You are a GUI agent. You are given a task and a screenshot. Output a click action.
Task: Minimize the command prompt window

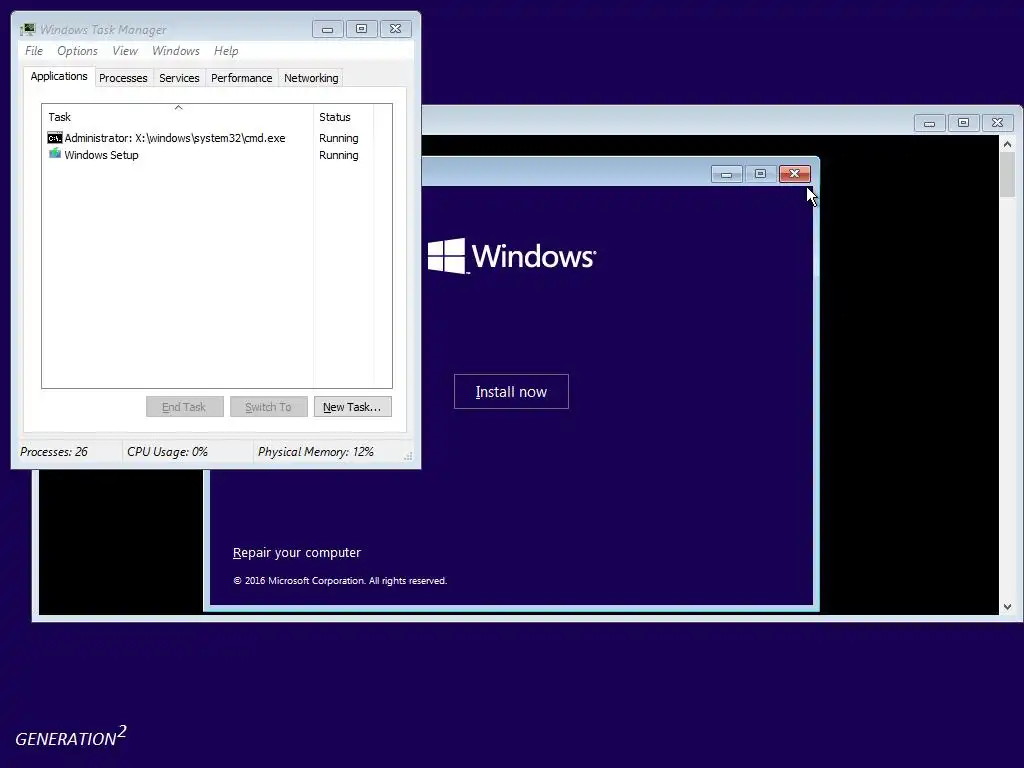click(x=929, y=123)
